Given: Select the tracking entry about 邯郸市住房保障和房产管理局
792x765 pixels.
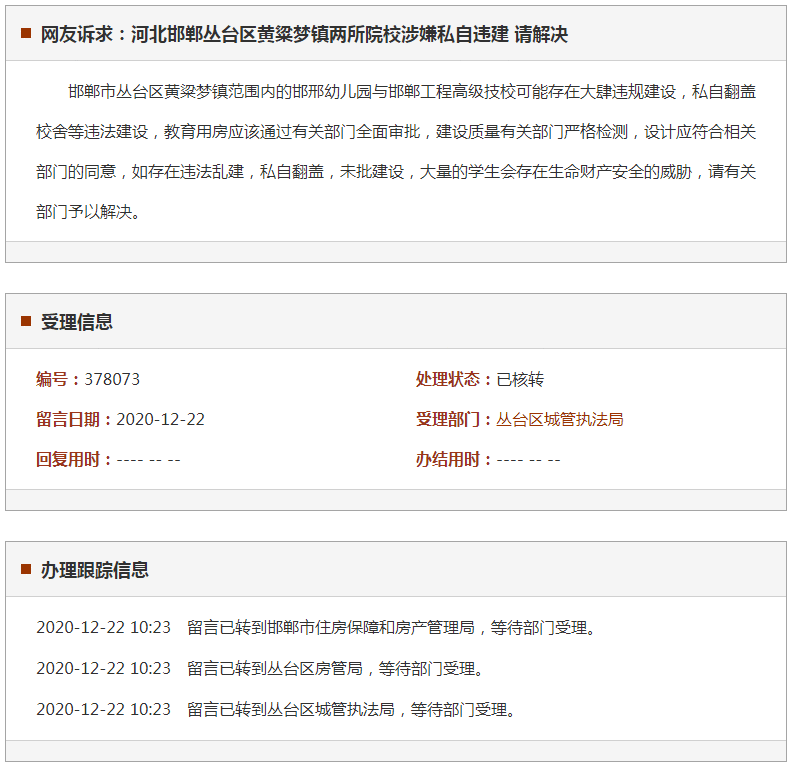Looking at the screenshot, I should click(316, 628).
